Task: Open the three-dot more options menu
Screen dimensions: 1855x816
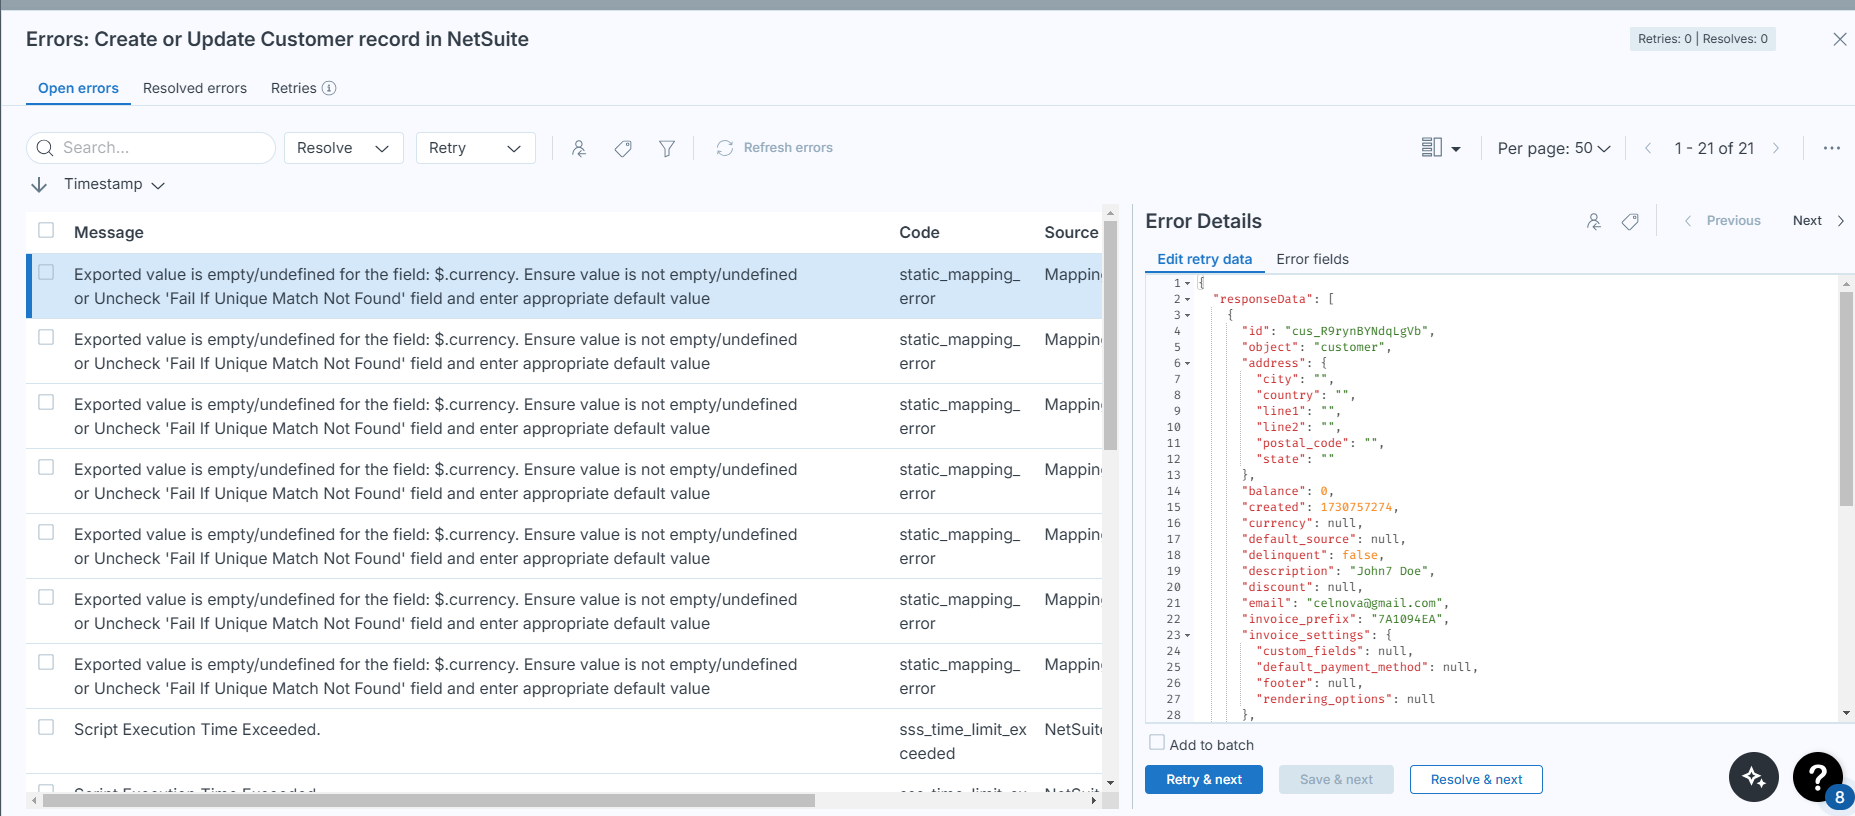Action: coord(1831,148)
